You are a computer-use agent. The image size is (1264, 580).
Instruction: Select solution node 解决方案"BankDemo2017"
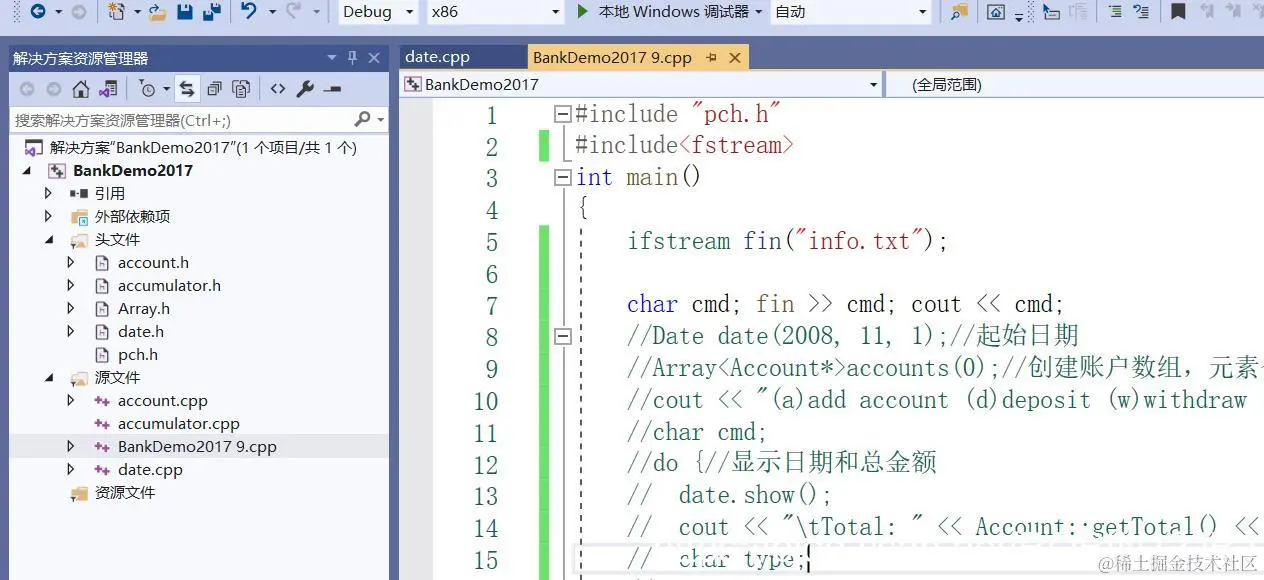tap(203, 147)
